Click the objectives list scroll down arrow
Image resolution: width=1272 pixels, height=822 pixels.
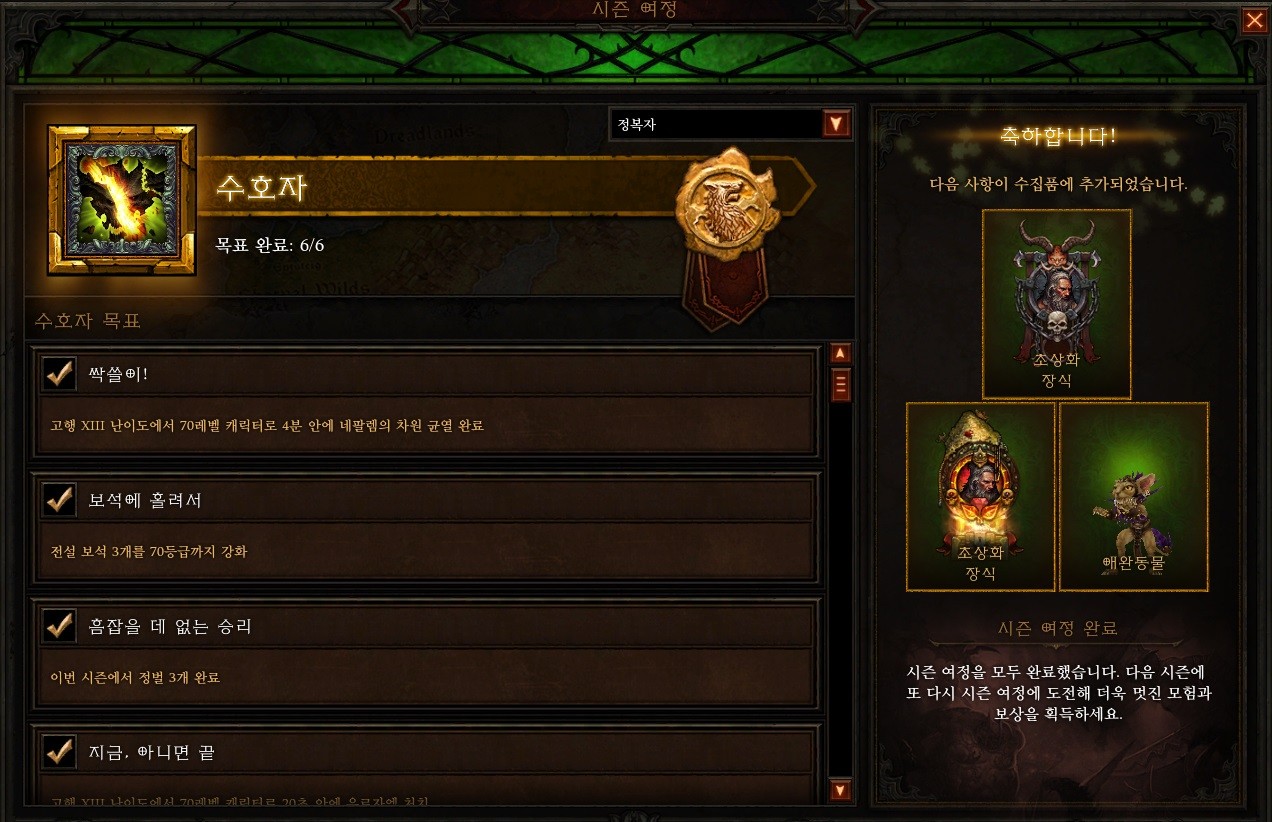click(841, 791)
